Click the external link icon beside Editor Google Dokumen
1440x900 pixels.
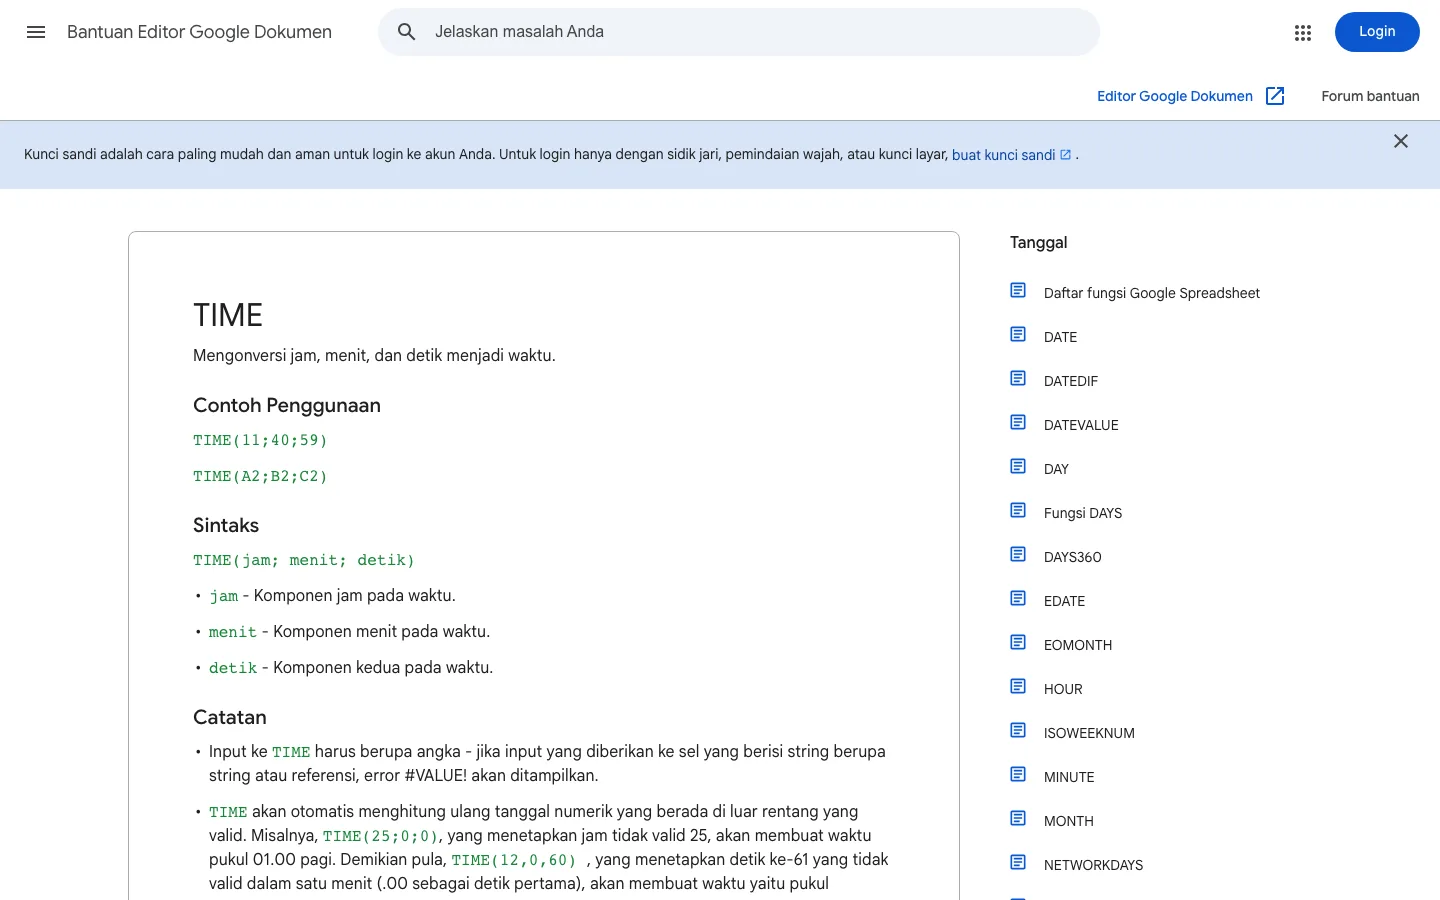click(1275, 96)
